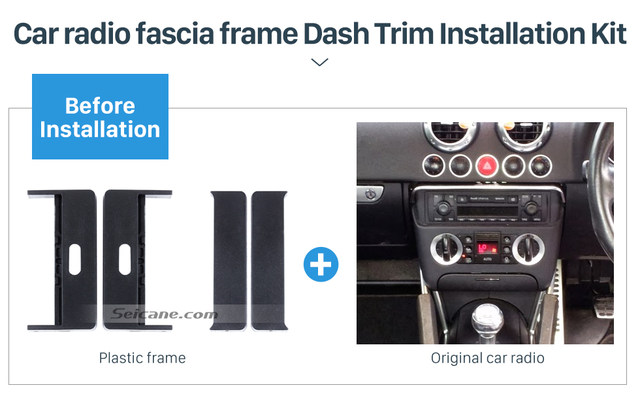Open the original car radio photo

tap(485, 233)
